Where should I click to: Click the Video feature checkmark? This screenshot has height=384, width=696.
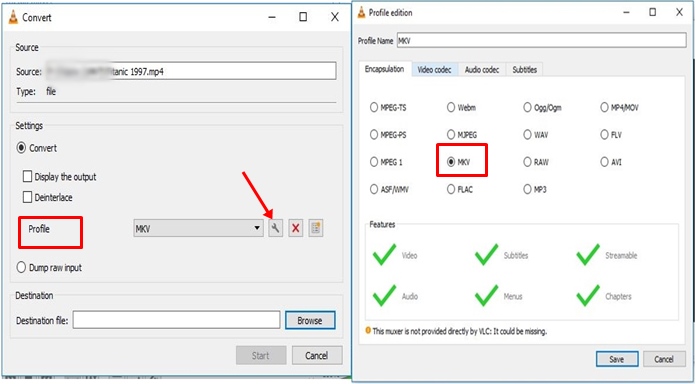[384, 255]
